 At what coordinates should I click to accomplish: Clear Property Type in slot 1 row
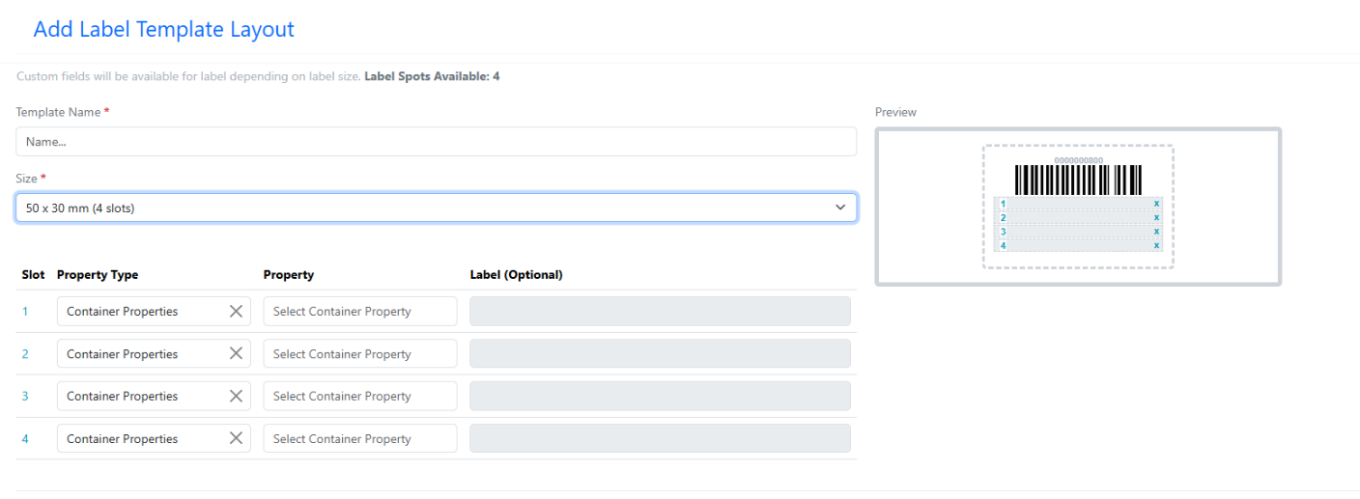point(236,311)
